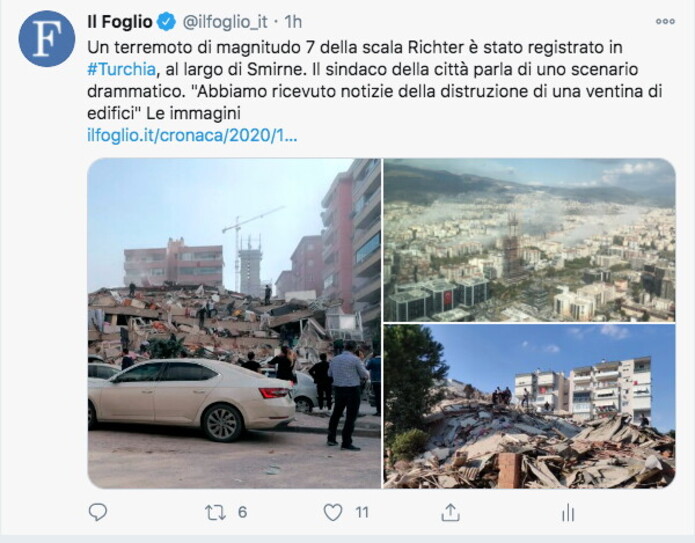Click the retweet count 6
Screen dimensions: 695x543
tap(242, 512)
